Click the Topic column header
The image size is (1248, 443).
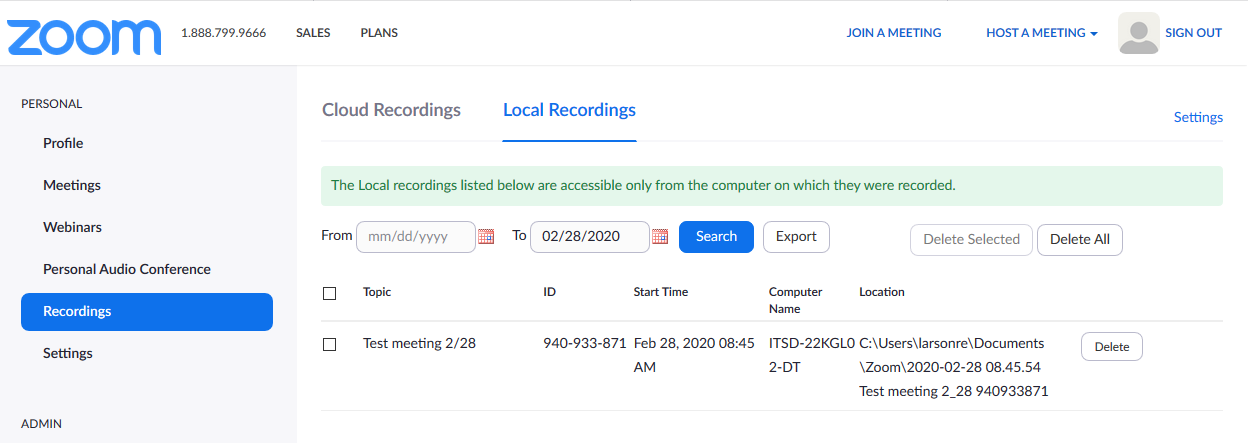(x=377, y=292)
